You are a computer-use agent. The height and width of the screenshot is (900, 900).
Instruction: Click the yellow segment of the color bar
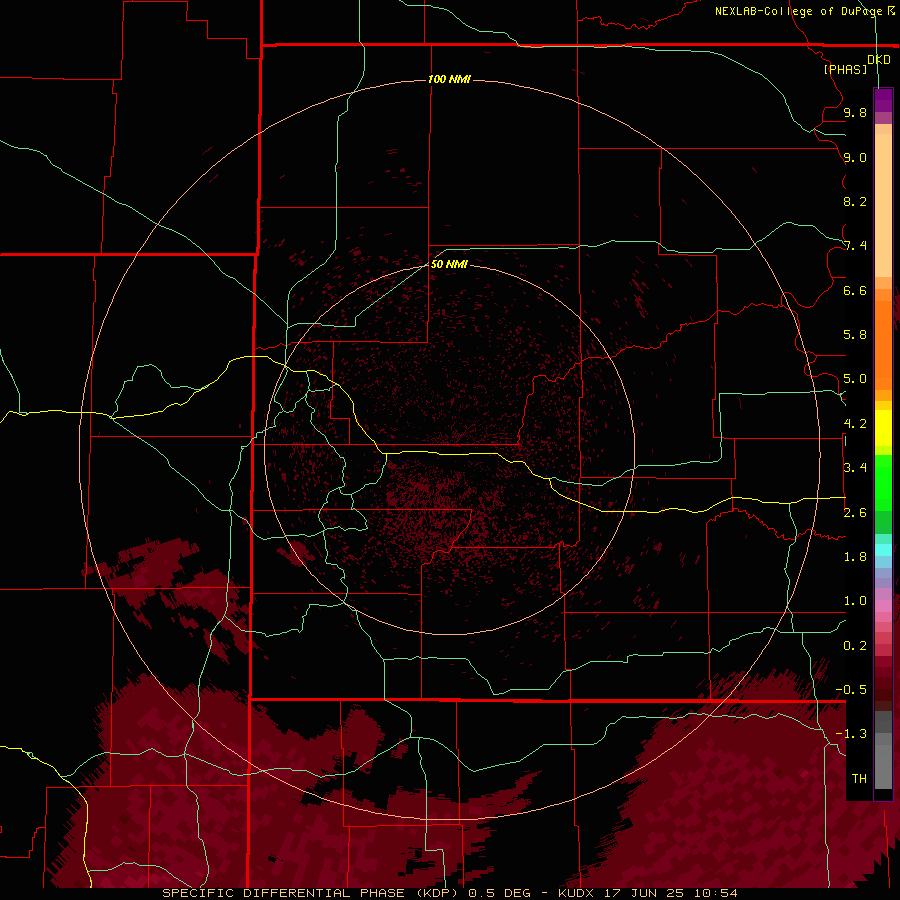883,428
